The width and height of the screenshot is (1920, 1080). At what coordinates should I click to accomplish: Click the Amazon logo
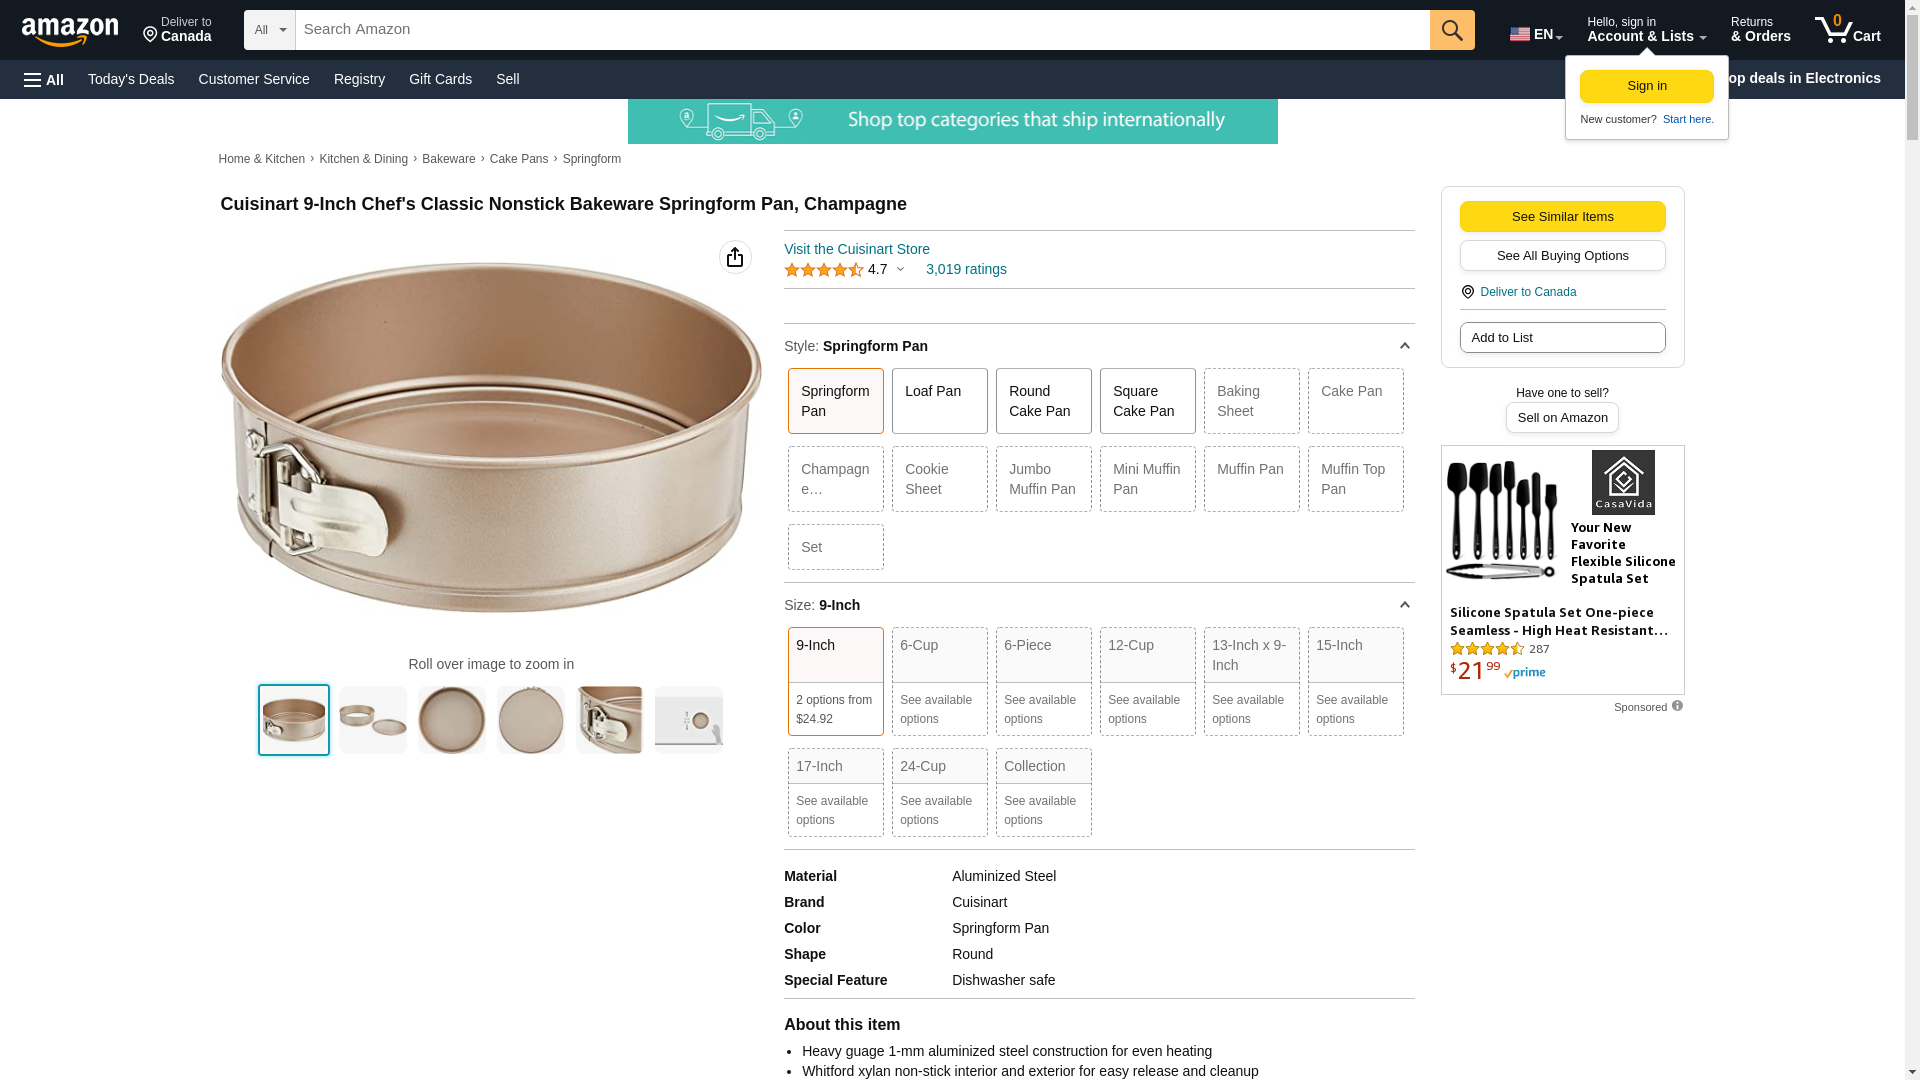pos(70,31)
